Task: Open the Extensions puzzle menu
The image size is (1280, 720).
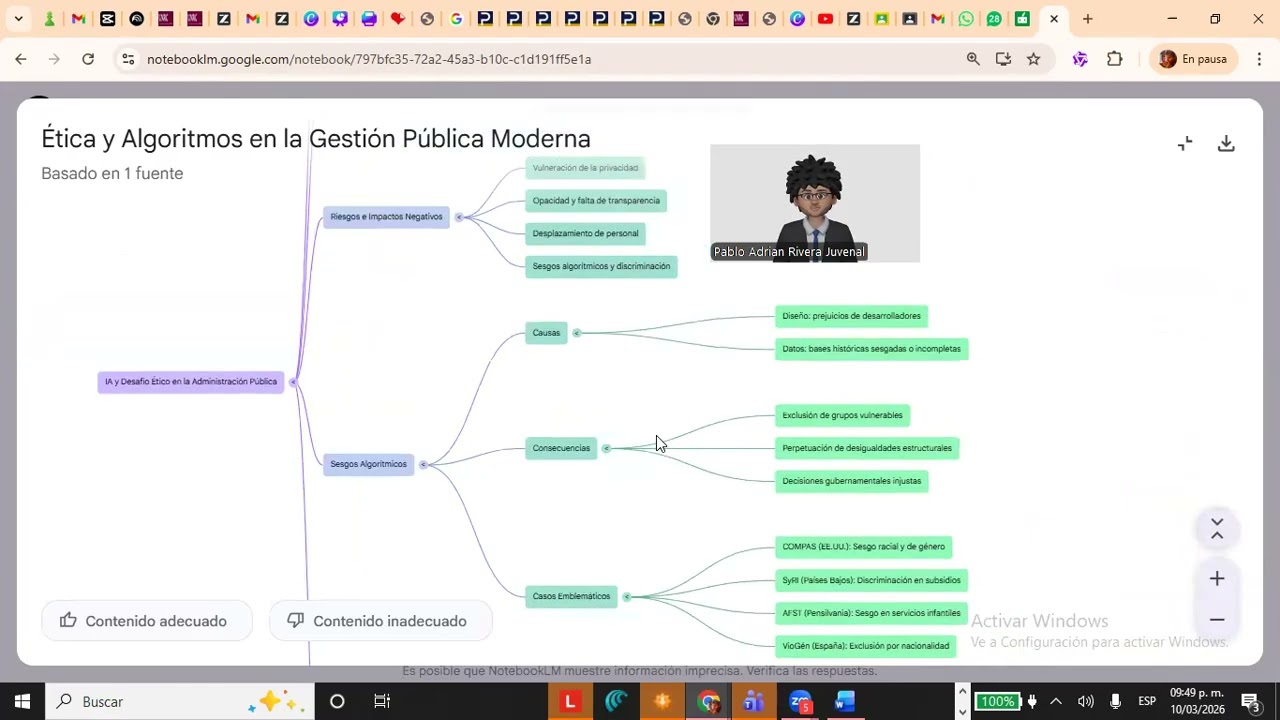Action: pos(1115,59)
